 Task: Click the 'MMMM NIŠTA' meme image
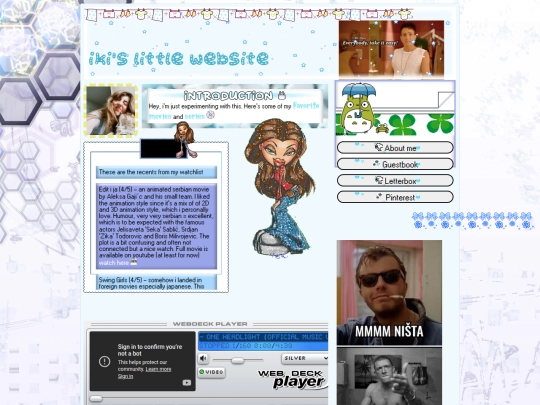pos(389,292)
